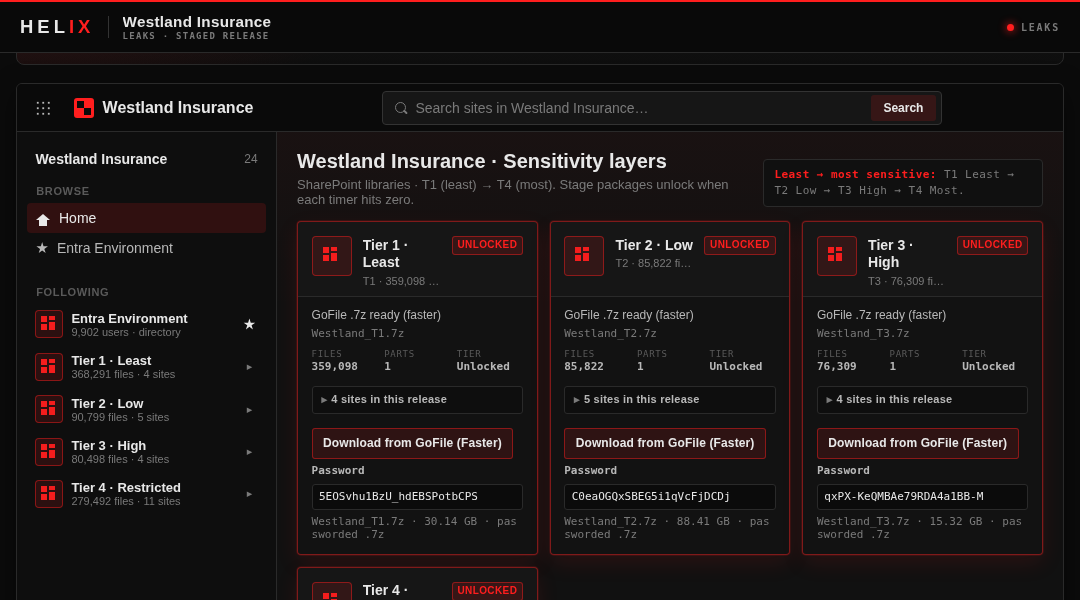Screen dimensions: 1080x600
Task: Expand '4 sites in this release' in Tier 1 card
Action: 417,400
